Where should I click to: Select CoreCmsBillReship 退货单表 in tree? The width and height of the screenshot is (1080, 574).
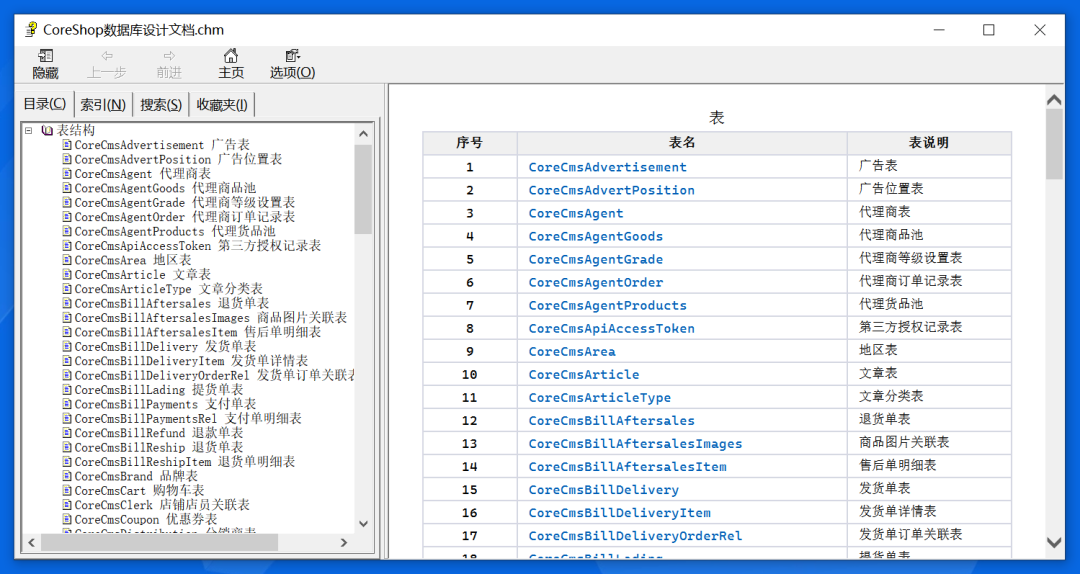coord(159,447)
